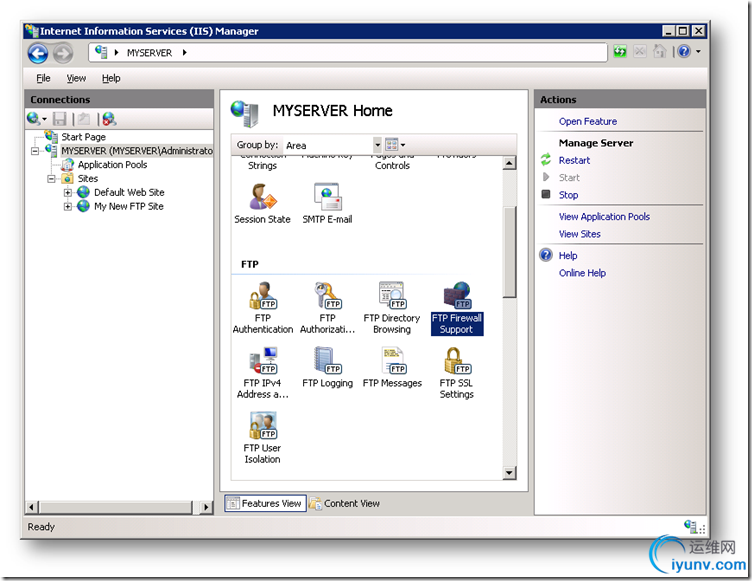Switch to Features View tab
The width and height of the screenshot is (752, 581).
point(265,503)
